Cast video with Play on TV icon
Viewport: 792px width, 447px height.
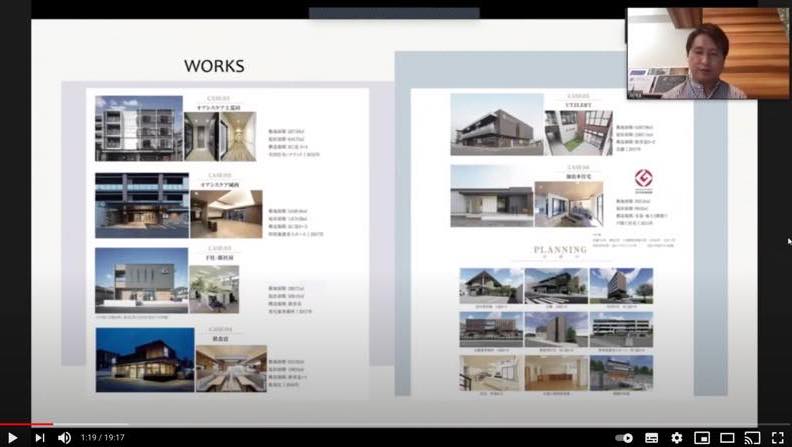[x=752, y=437]
